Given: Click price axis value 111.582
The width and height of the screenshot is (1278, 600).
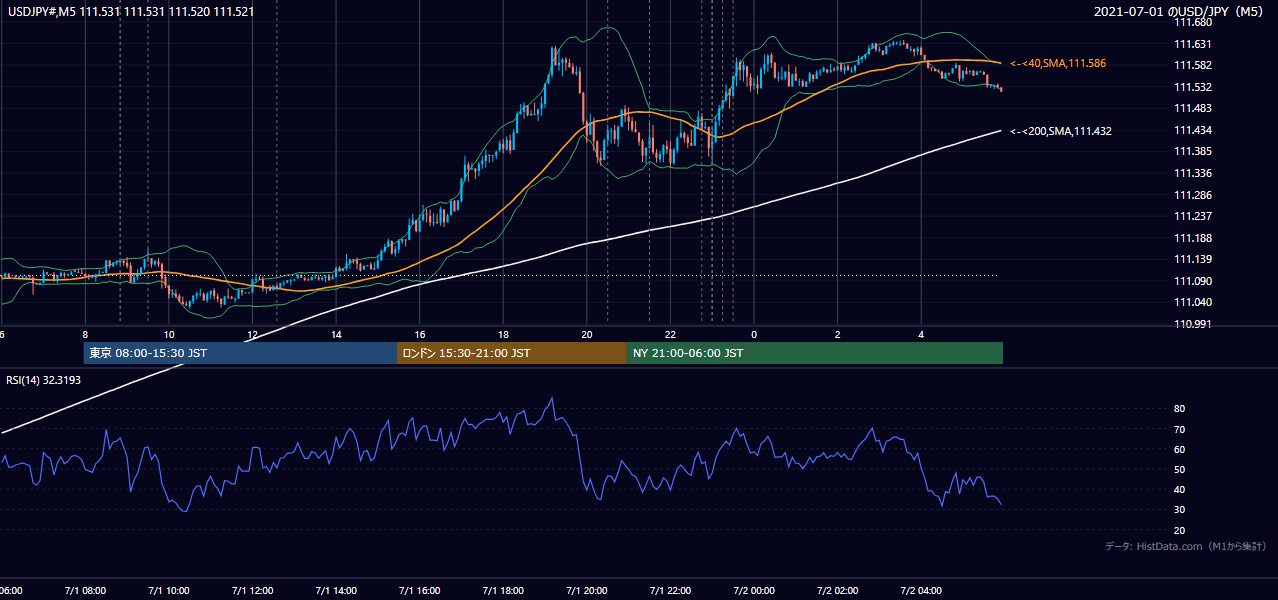Looking at the screenshot, I should pos(1194,65).
